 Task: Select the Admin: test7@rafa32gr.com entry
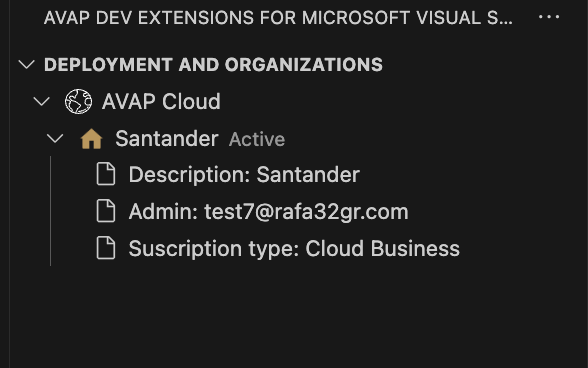pyautogui.click(x=268, y=212)
